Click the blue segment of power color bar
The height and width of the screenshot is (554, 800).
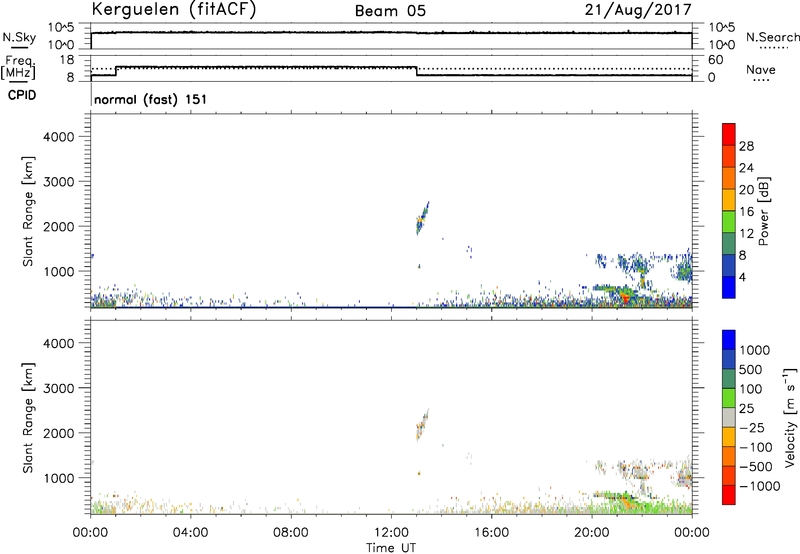(x=729, y=287)
